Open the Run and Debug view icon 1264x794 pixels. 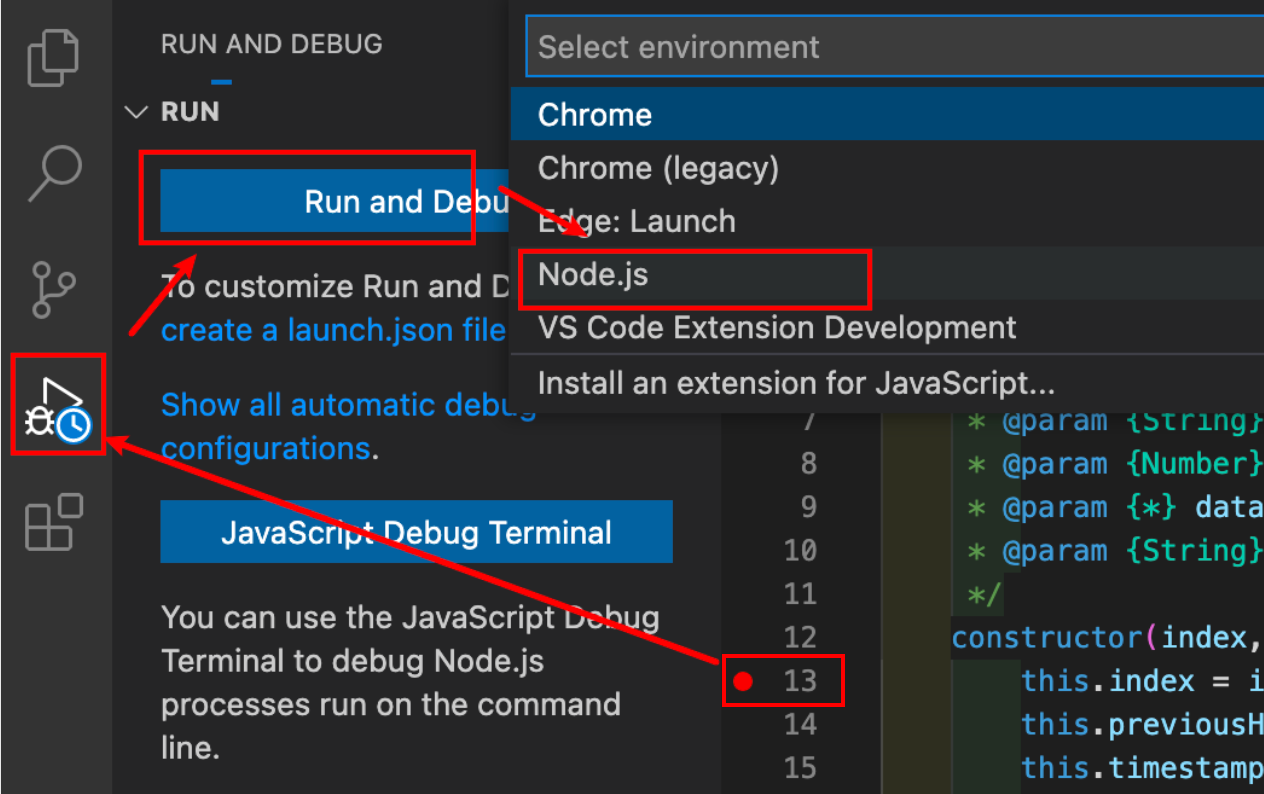pos(57,408)
